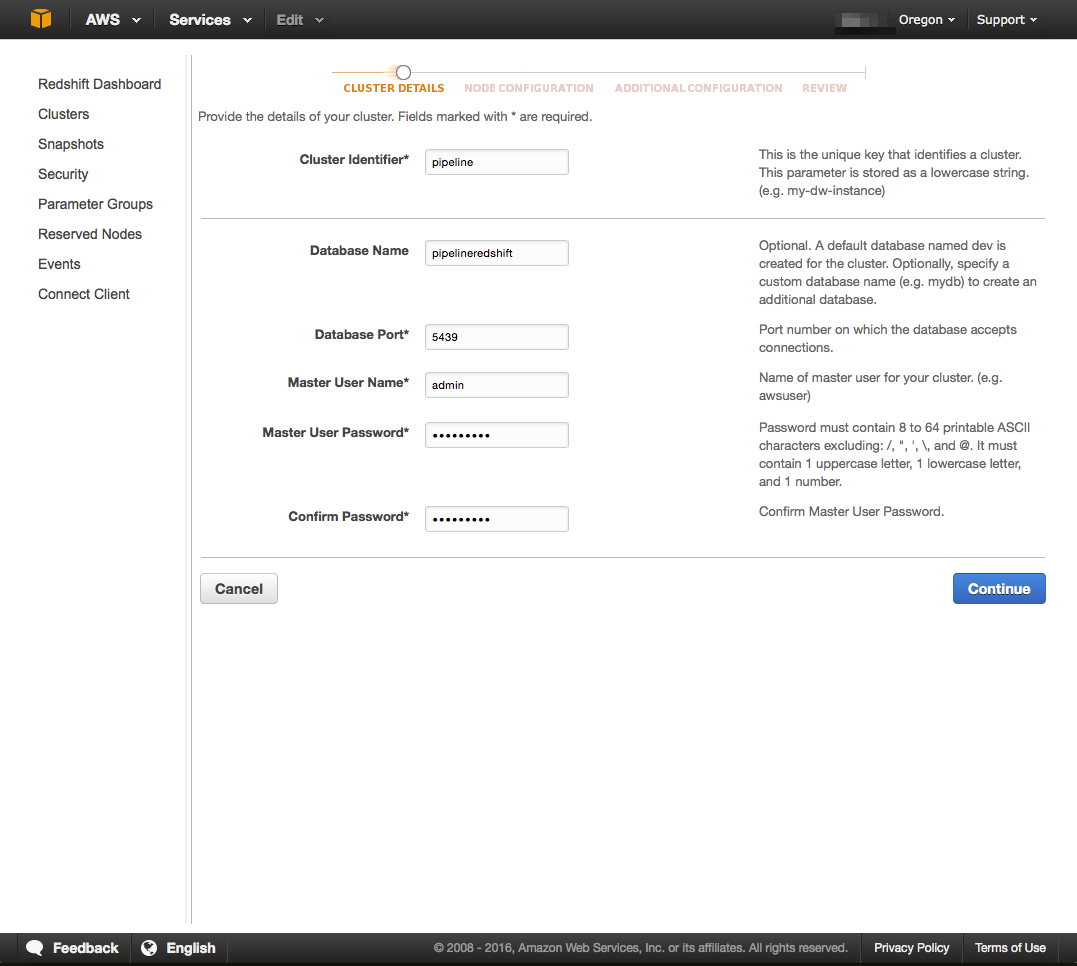The height and width of the screenshot is (966, 1077).
Task: Open the Terms of Use link
Action: coord(1010,948)
